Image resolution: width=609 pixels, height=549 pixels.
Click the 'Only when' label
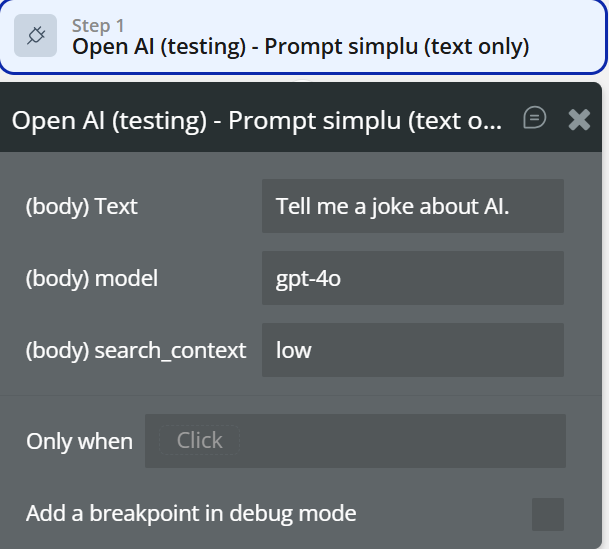click(x=79, y=441)
